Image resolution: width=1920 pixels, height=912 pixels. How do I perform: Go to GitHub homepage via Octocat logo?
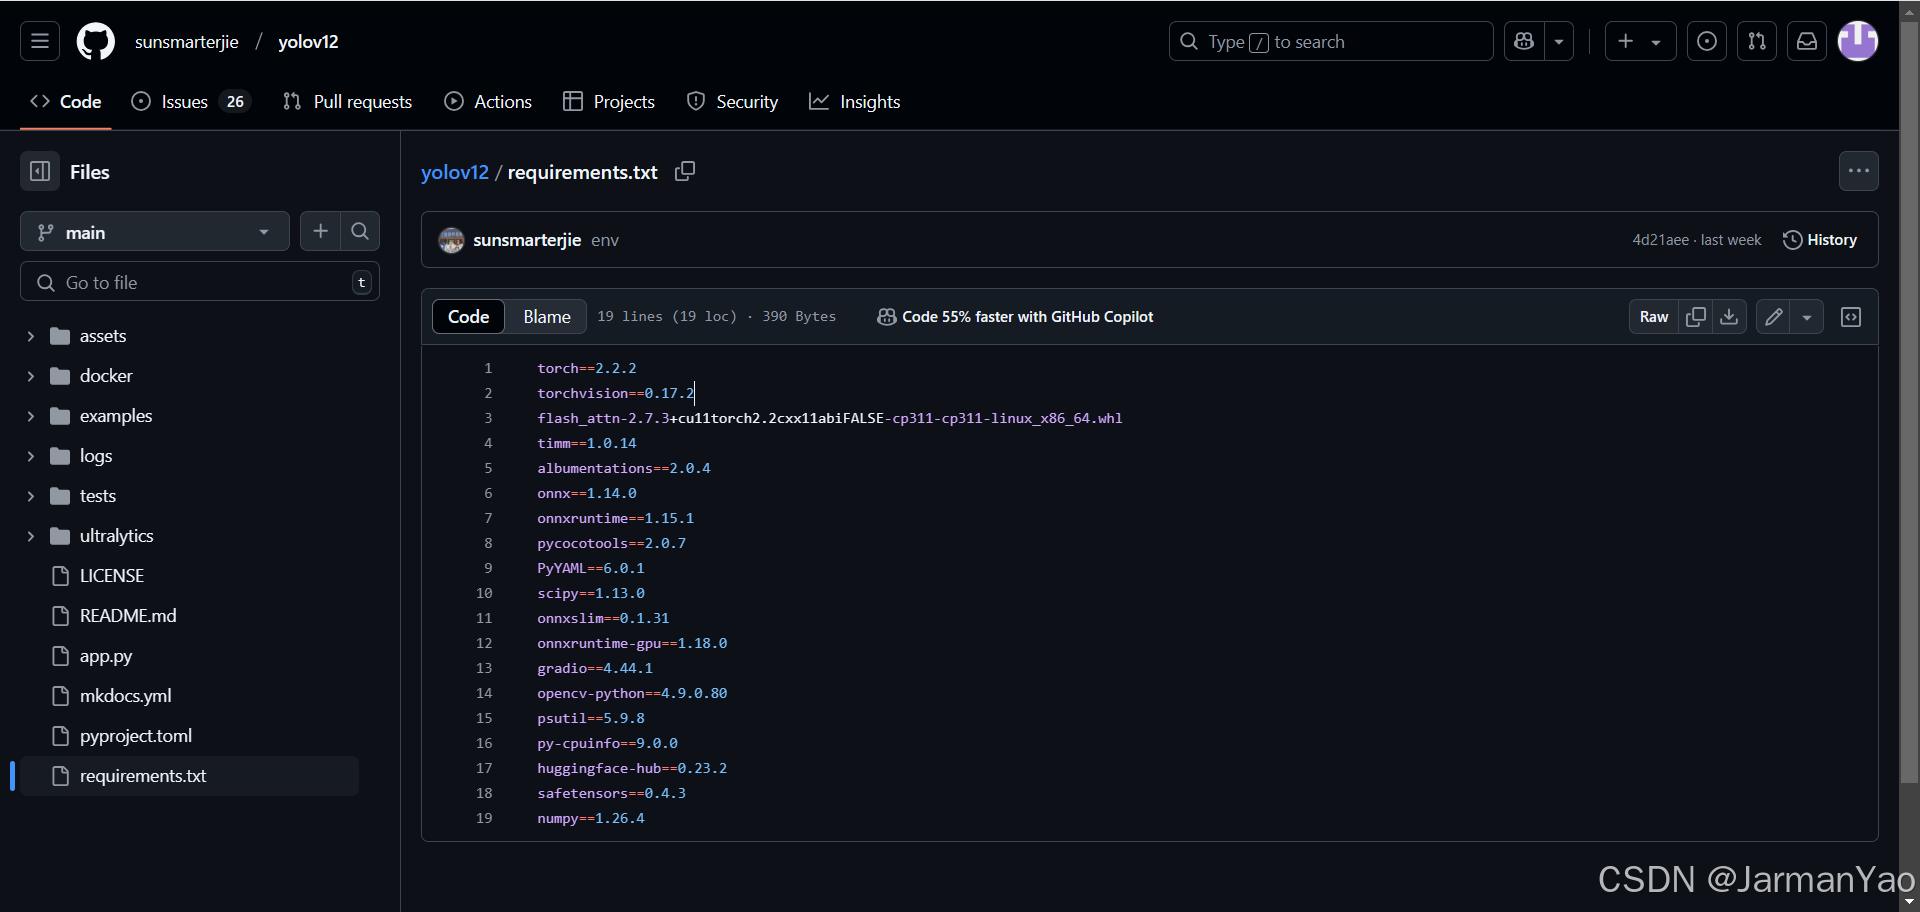tap(96, 41)
